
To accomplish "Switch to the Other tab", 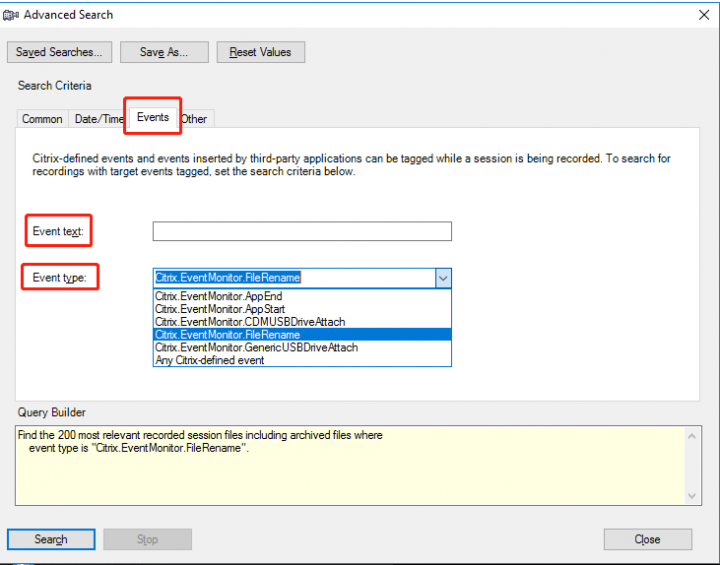I will (194, 119).
